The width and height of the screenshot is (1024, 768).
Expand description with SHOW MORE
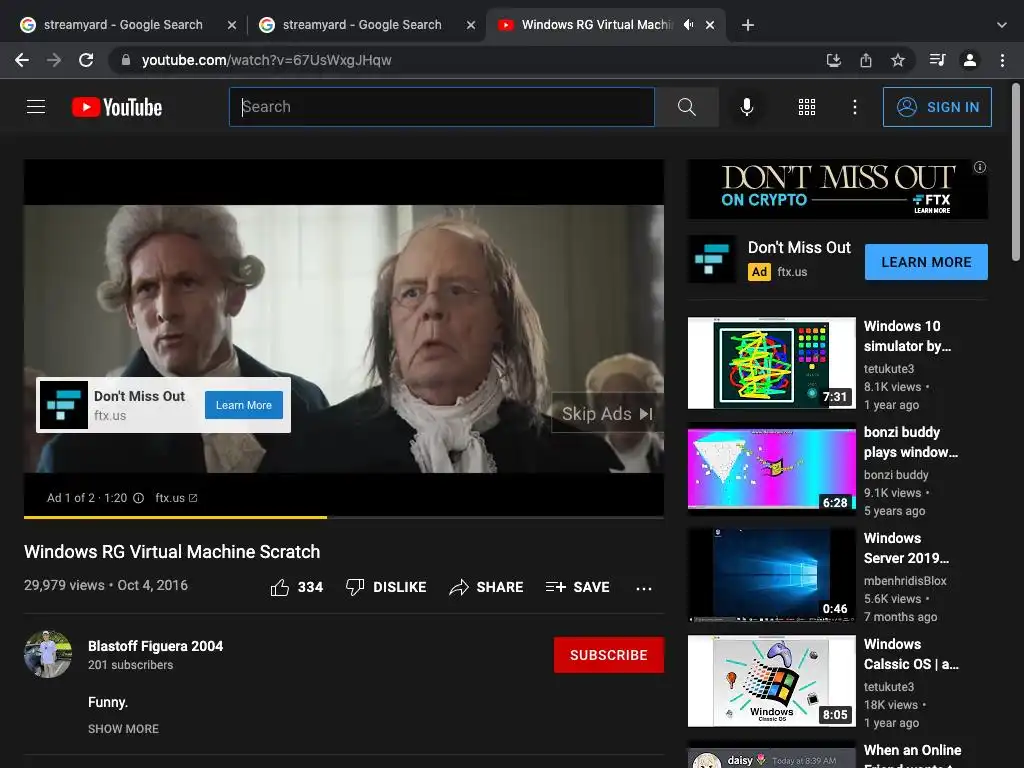click(123, 729)
